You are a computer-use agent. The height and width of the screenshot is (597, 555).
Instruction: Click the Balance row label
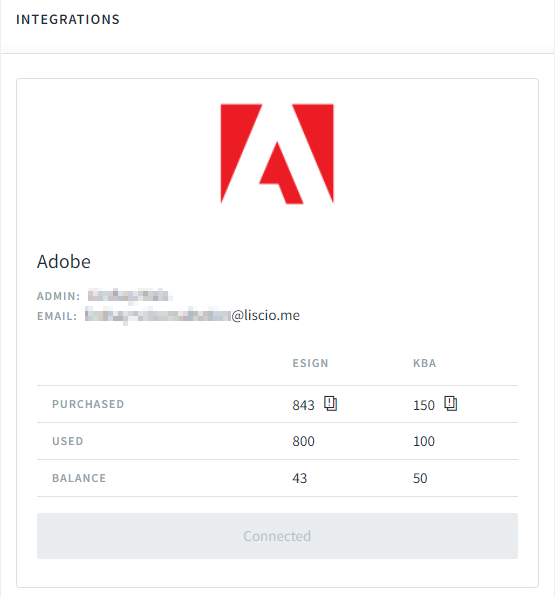click(79, 478)
